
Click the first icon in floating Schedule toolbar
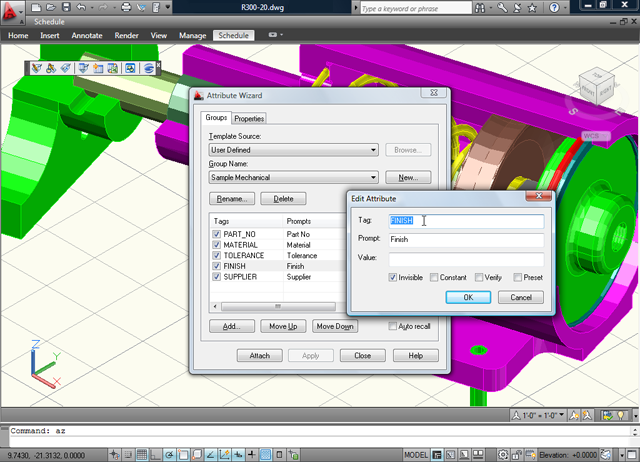[x=38, y=68]
